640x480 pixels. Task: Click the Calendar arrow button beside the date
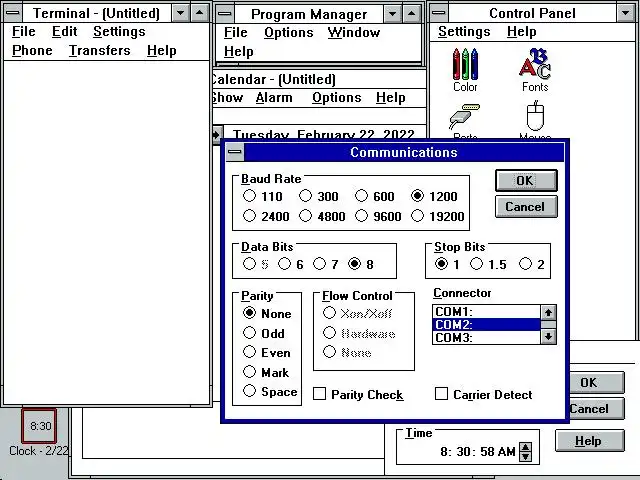point(217,135)
